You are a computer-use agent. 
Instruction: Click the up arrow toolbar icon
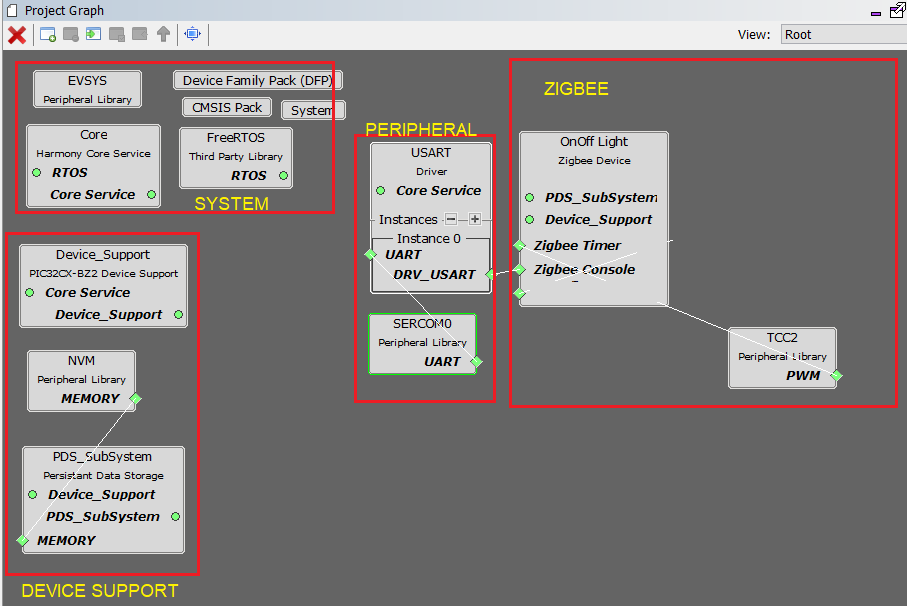(x=163, y=35)
